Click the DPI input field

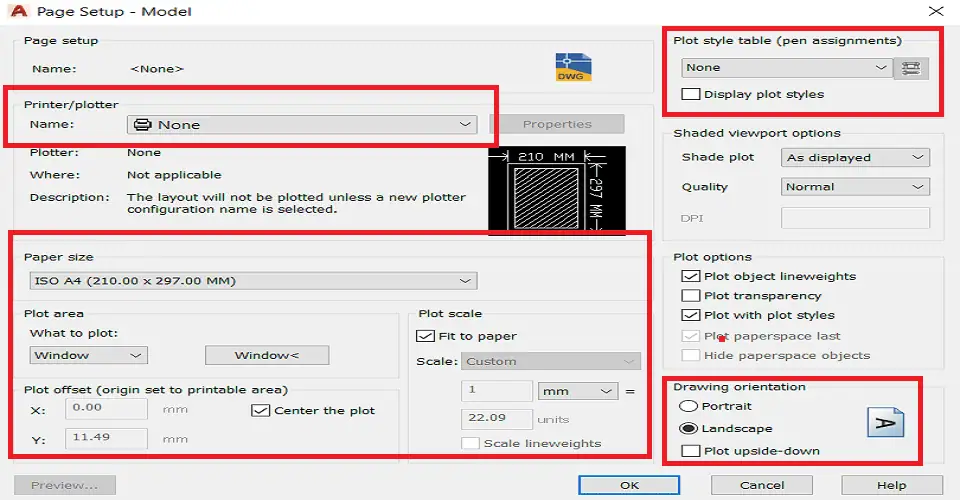pos(855,218)
